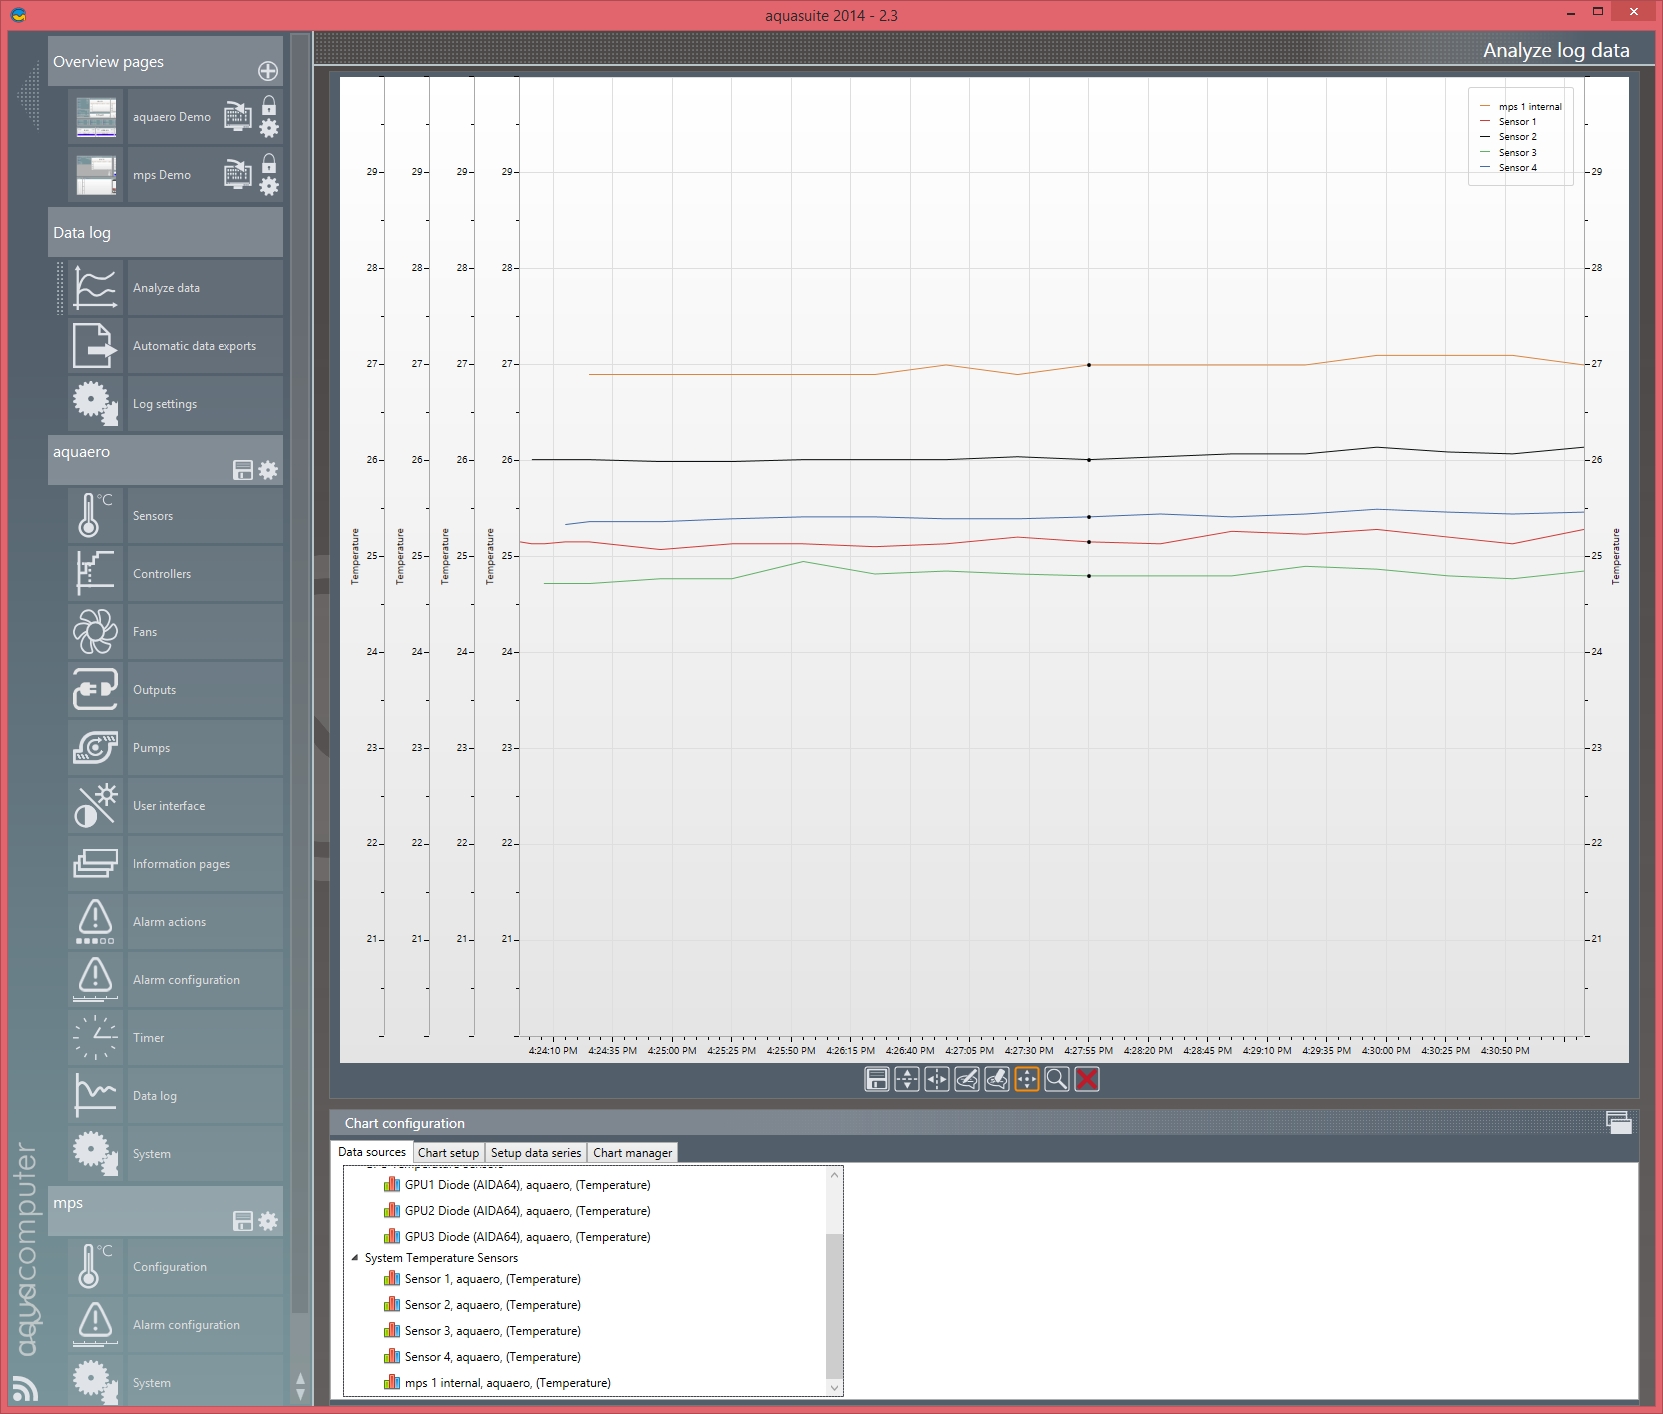The height and width of the screenshot is (1414, 1663).
Task: Collapse the Data log section header
Action: click(x=165, y=233)
